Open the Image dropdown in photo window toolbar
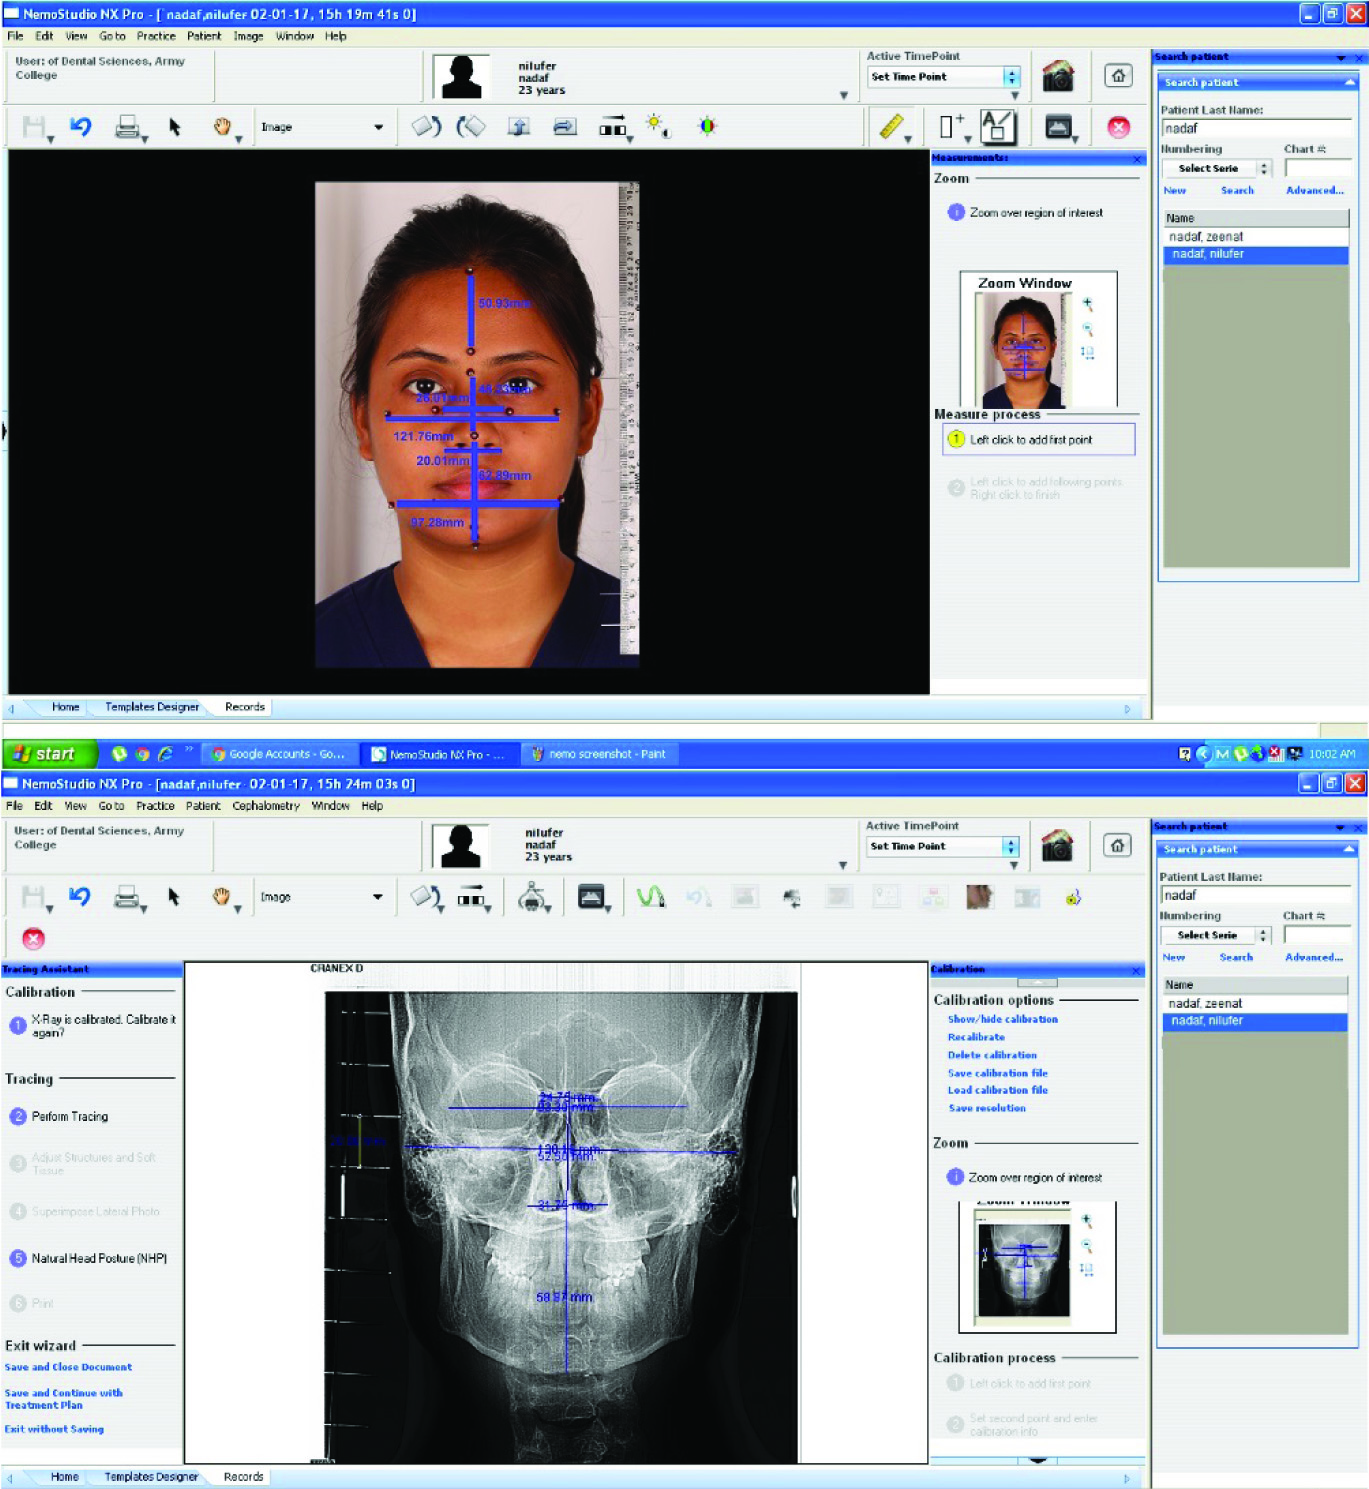Screen dimensions: 1369x1489 [378, 127]
